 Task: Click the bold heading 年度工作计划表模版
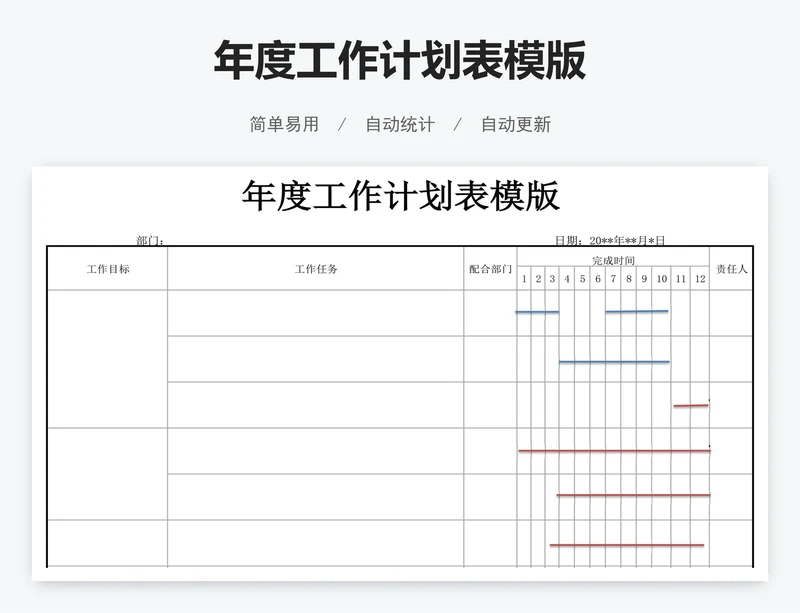pyautogui.click(x=399, y=61)
